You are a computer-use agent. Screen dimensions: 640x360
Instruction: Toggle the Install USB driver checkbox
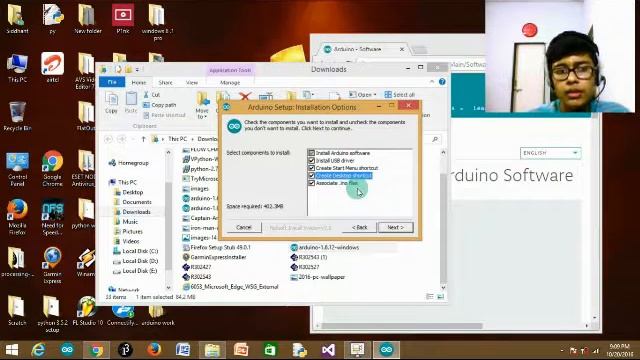[x=311, y=160]
